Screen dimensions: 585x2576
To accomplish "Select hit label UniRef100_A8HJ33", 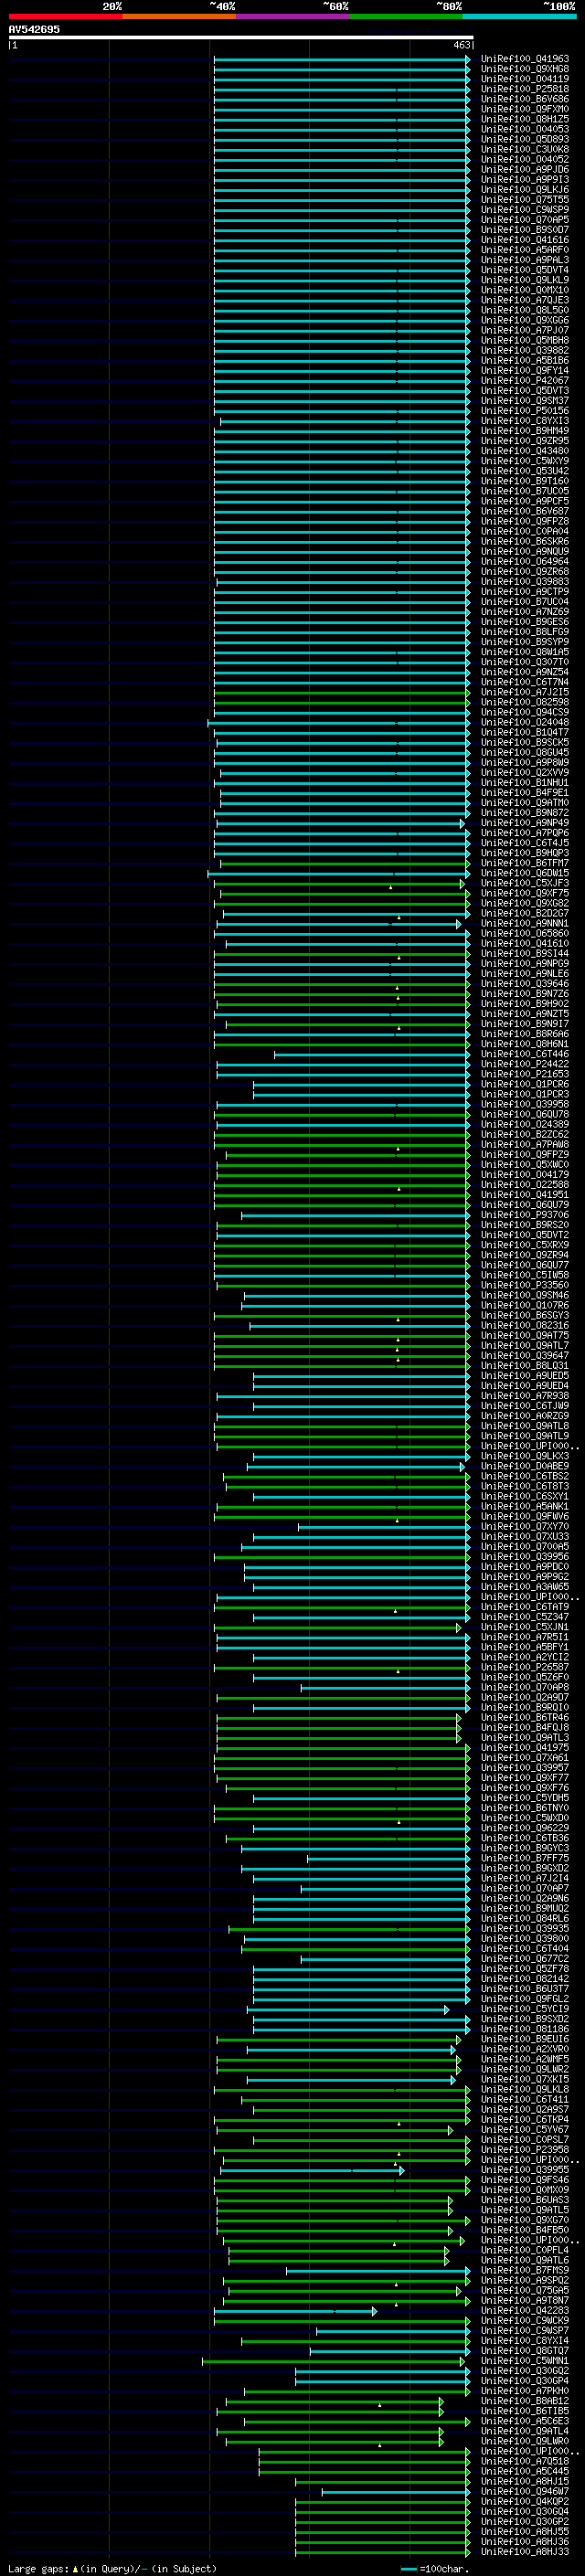I will tap(524, 2551).
